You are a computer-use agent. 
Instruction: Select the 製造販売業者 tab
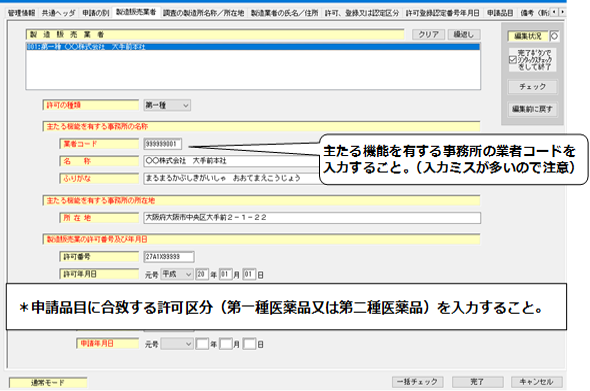136,12
